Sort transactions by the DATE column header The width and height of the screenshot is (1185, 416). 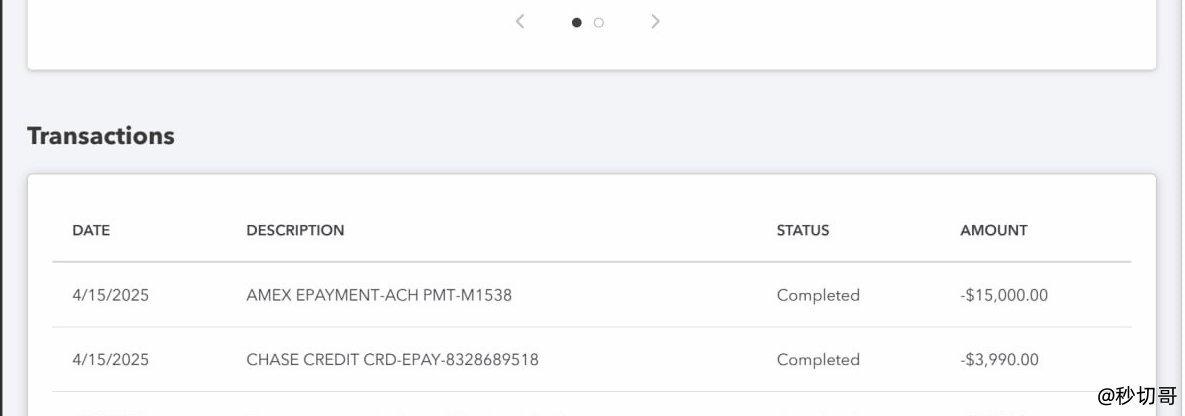pos(91,230)
